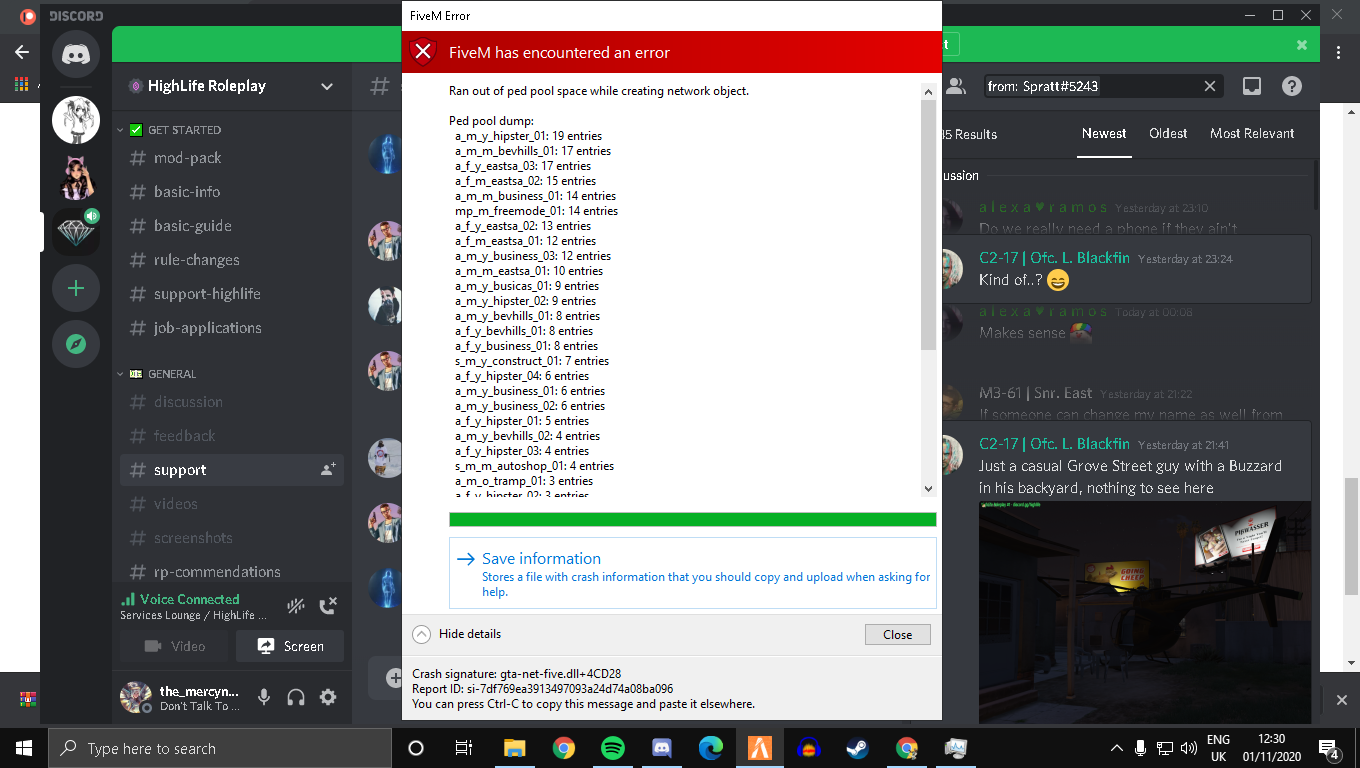Collapse details with Hide details arrow

(421, 634)
